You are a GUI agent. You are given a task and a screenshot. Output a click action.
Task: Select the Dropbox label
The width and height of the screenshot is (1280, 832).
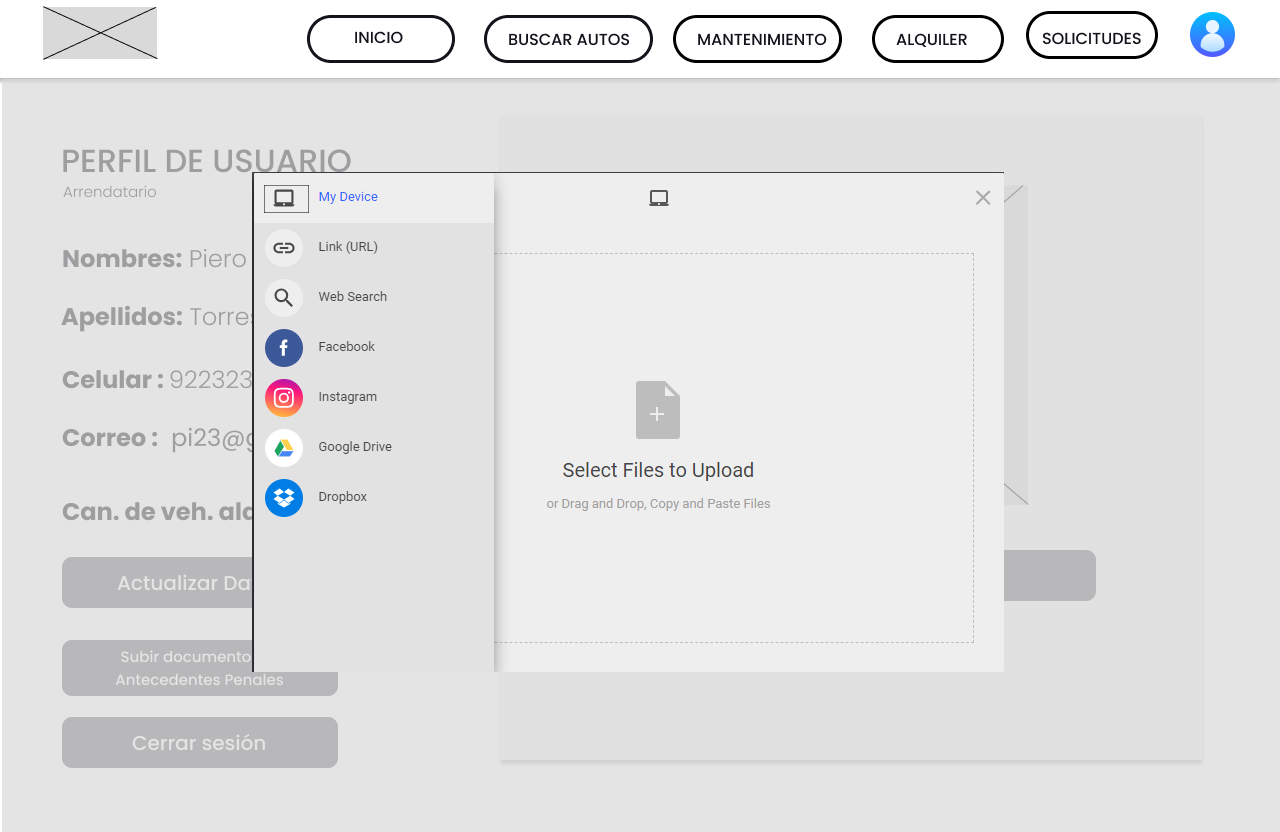pyautogui.click(x=342, y=497)
